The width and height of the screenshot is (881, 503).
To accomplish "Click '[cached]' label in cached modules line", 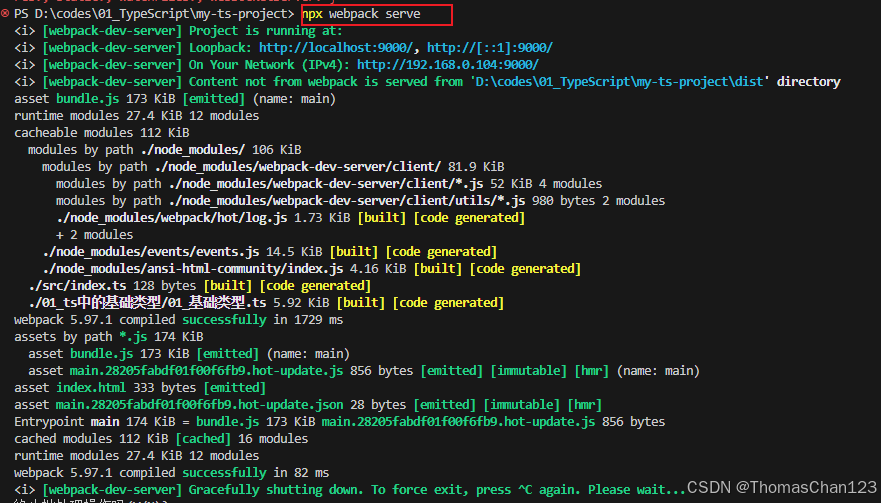I will pyautogui.click(x=203, y=439).
